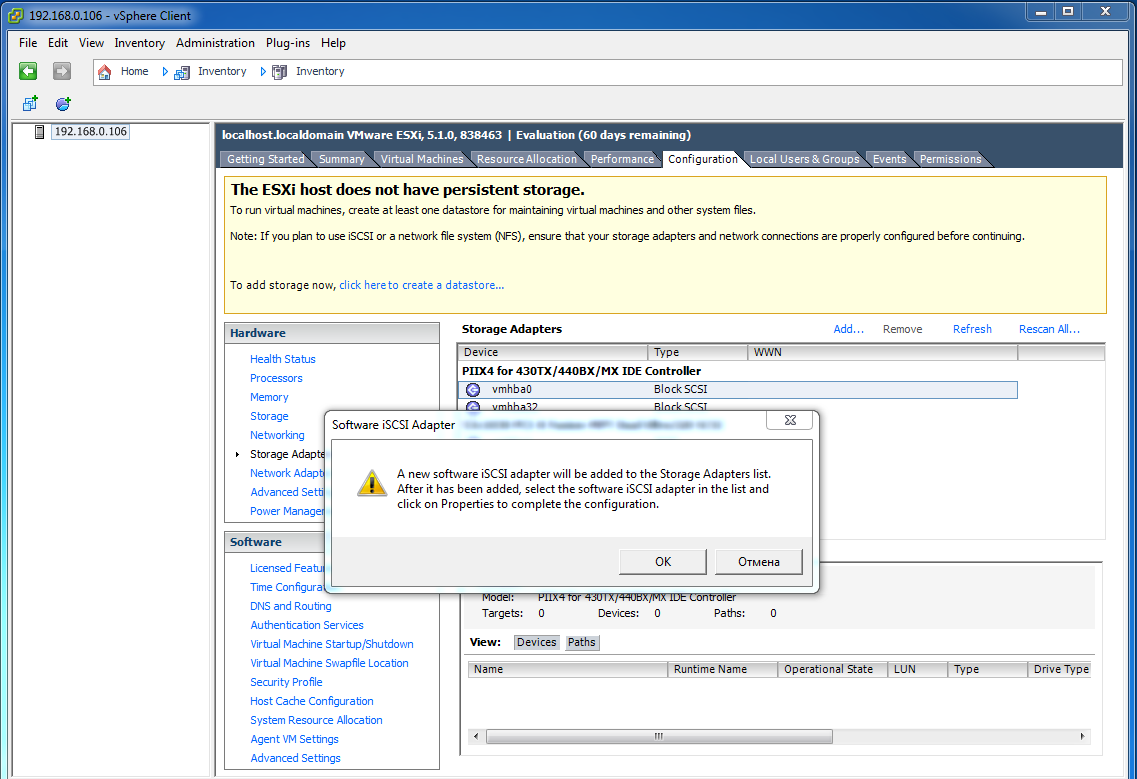Sort adapters by Type column header

click(x=698, y=353)
